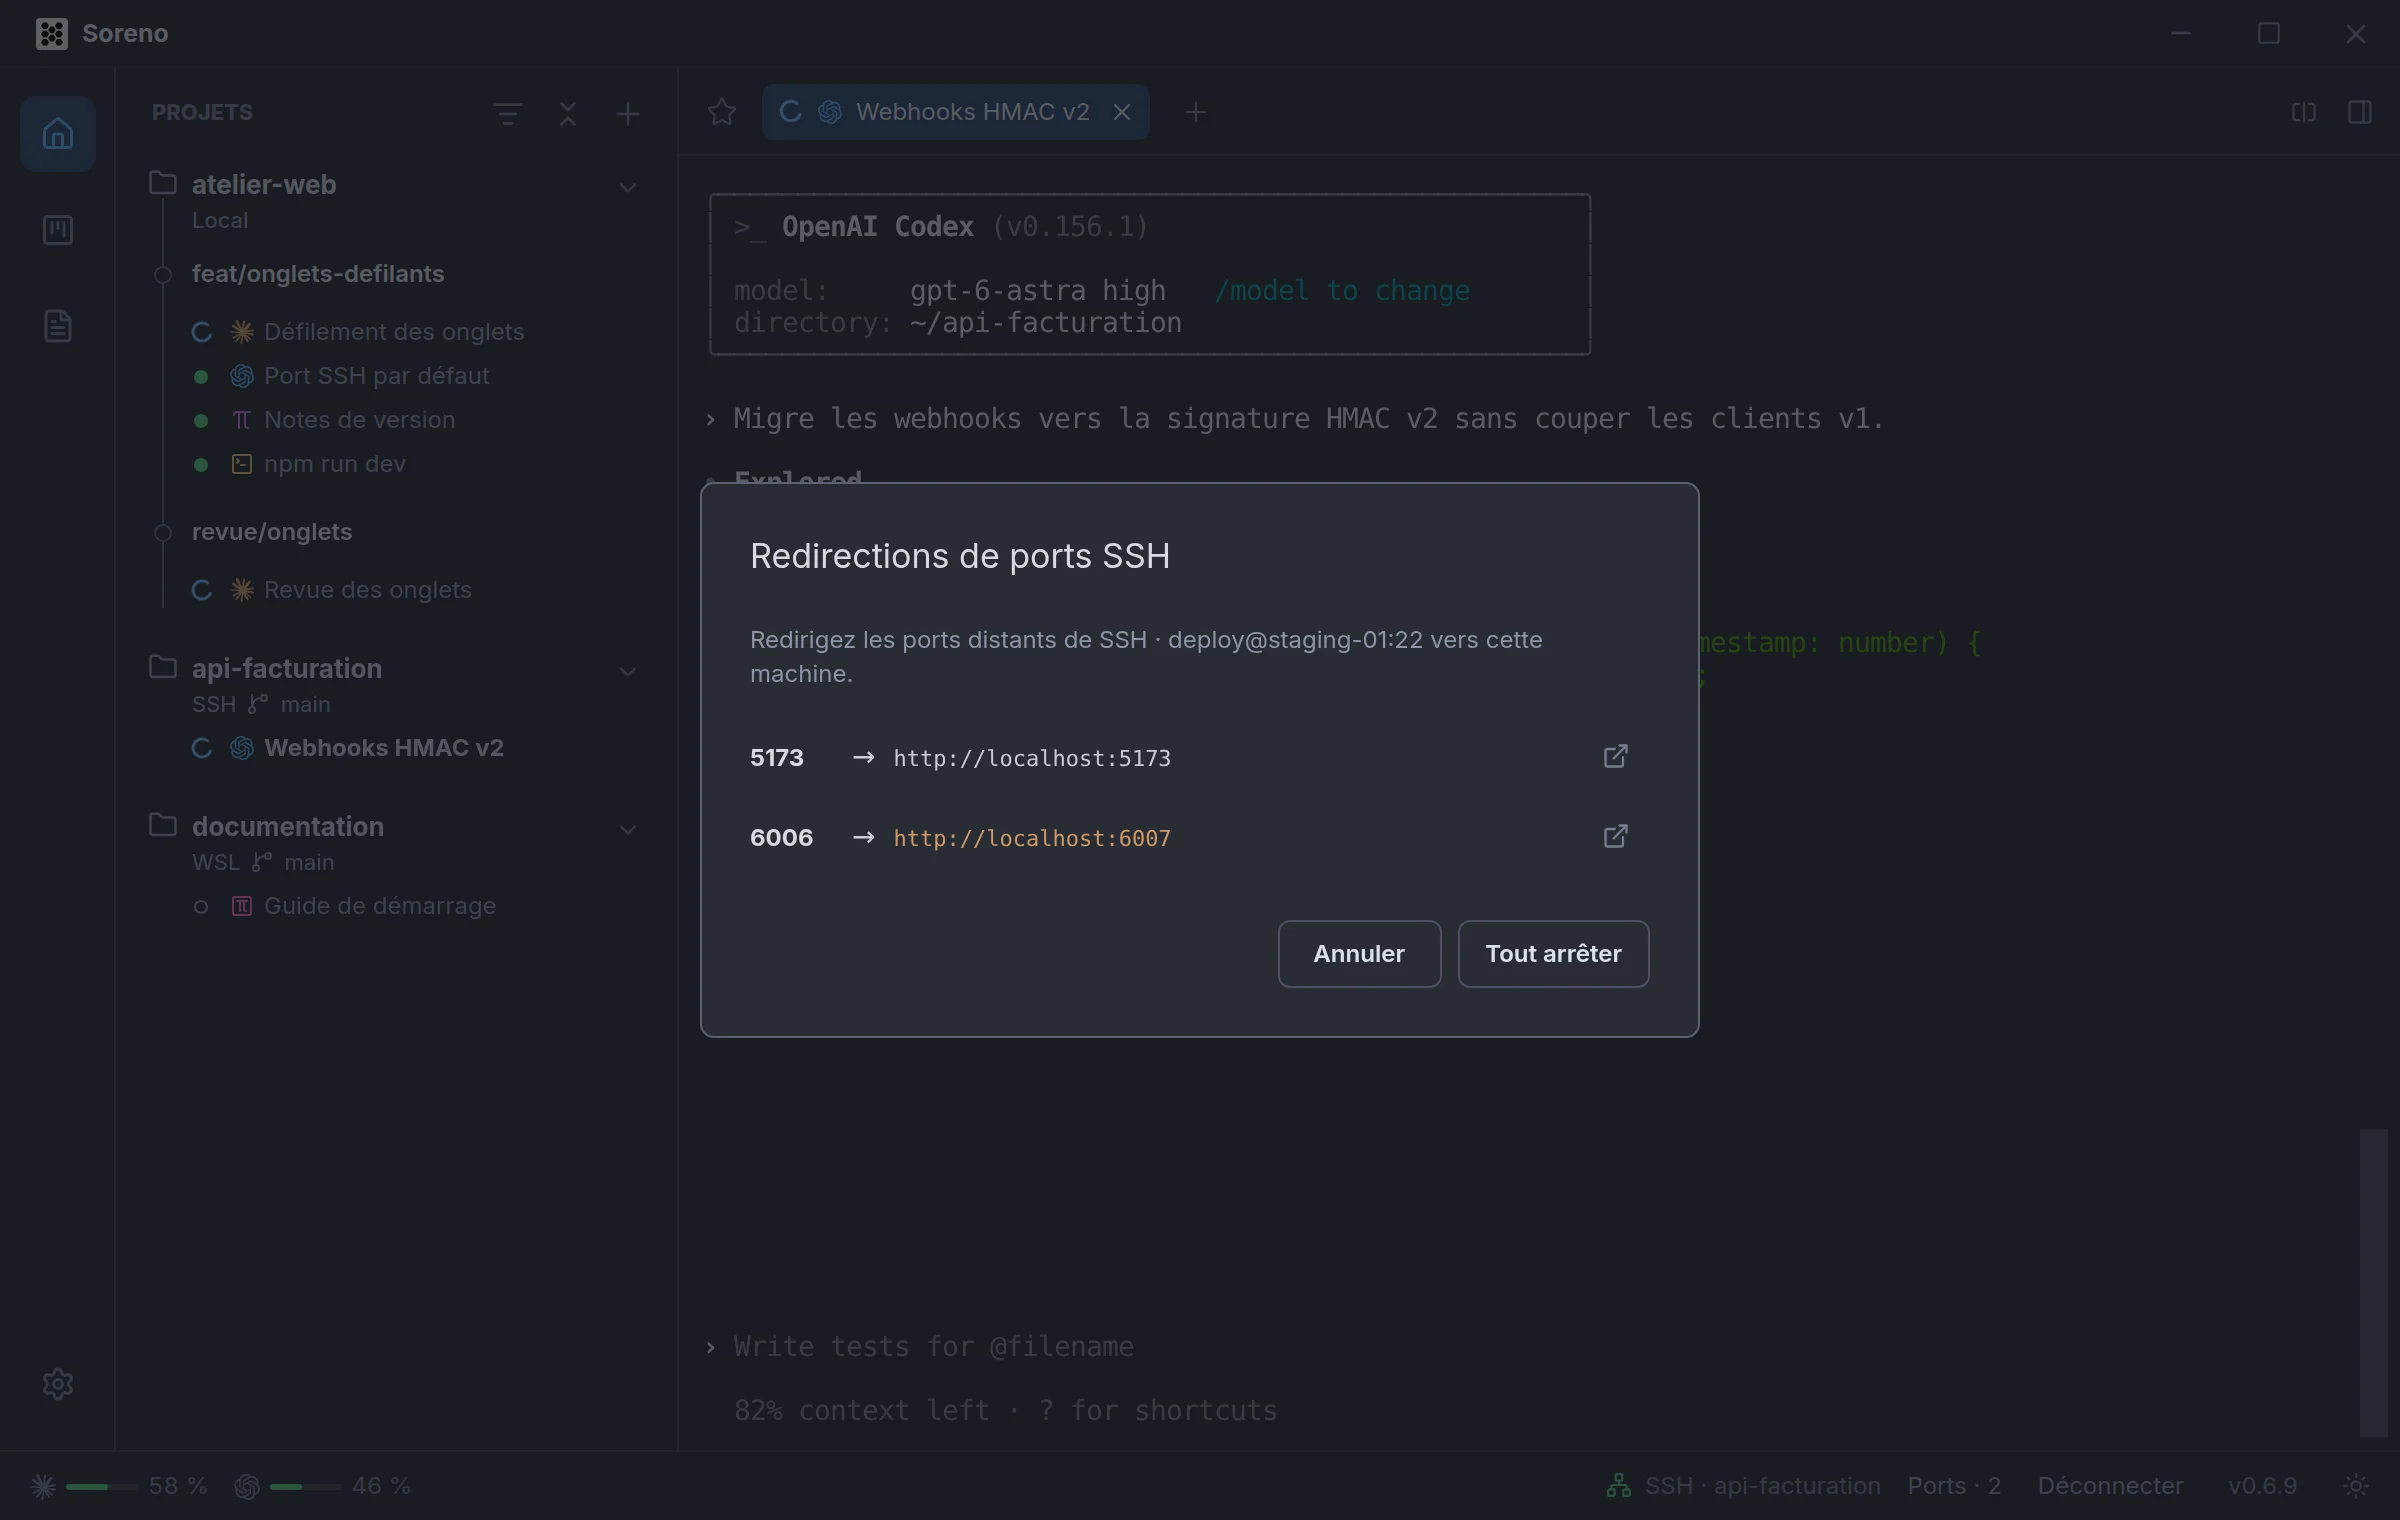Open external link for port 5173
The height and width of the screenshot is (1520, 2400).
1615,756
